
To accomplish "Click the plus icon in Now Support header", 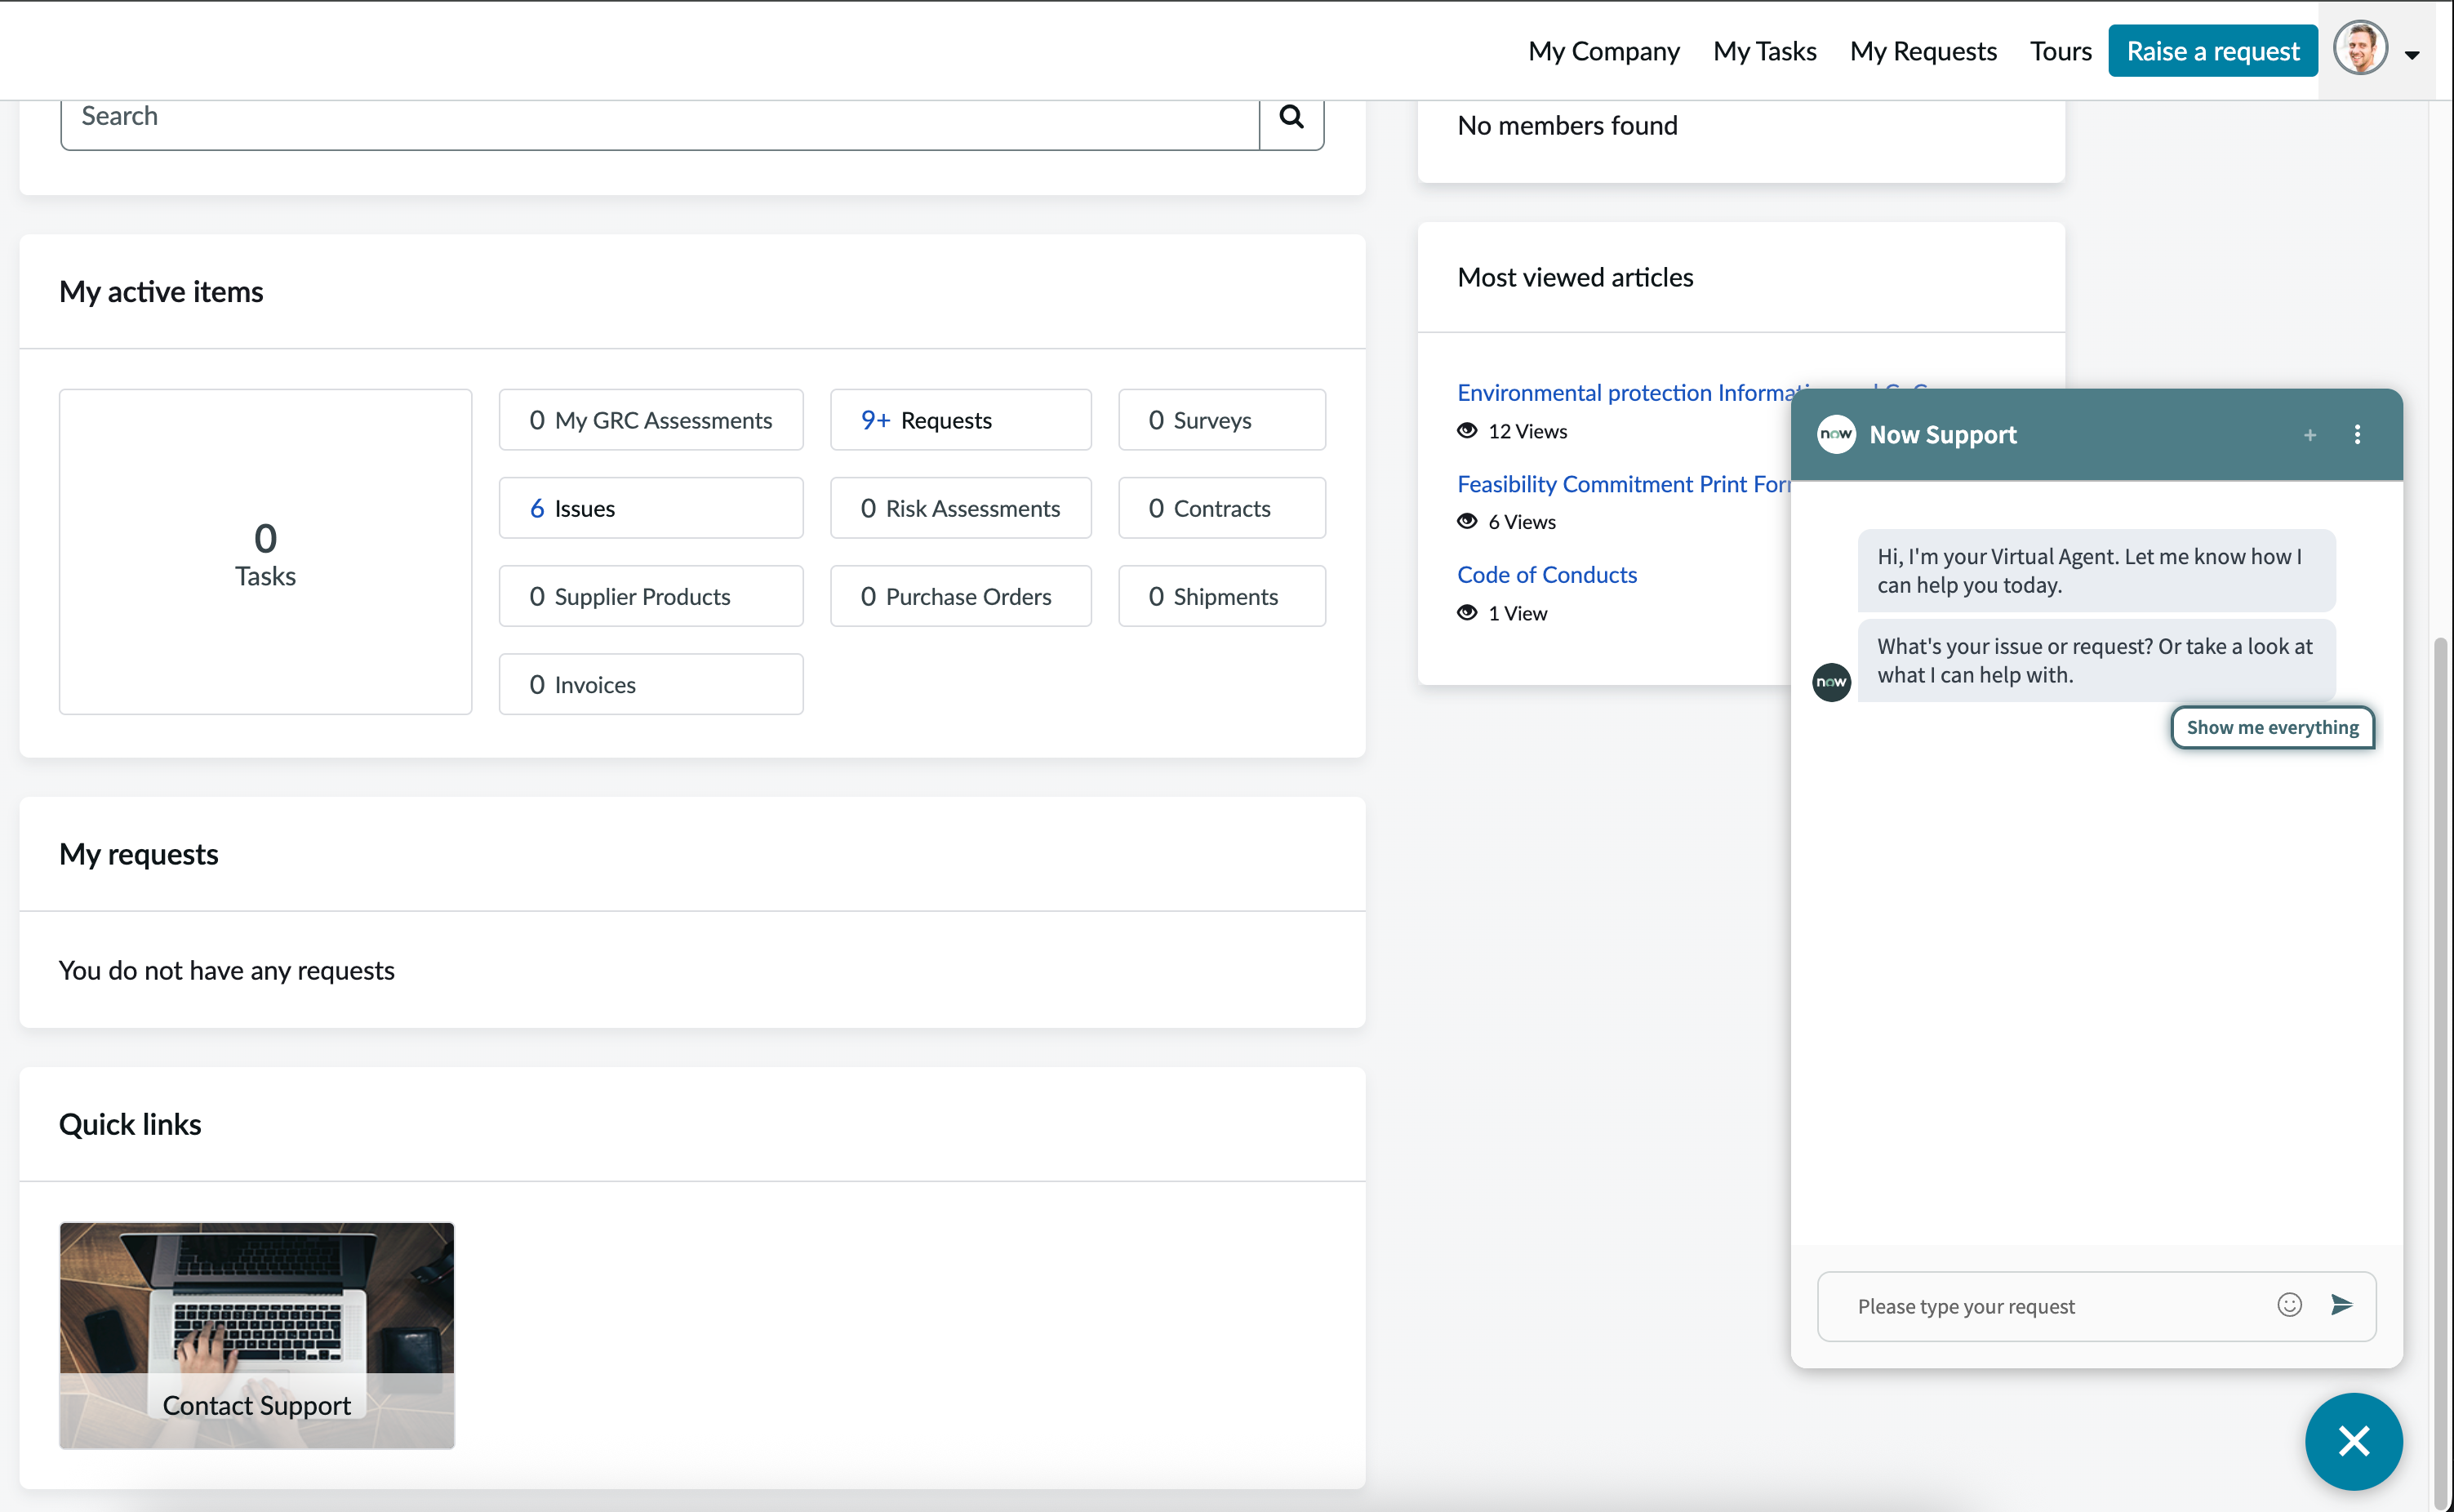I will (x=2310, y=435).
